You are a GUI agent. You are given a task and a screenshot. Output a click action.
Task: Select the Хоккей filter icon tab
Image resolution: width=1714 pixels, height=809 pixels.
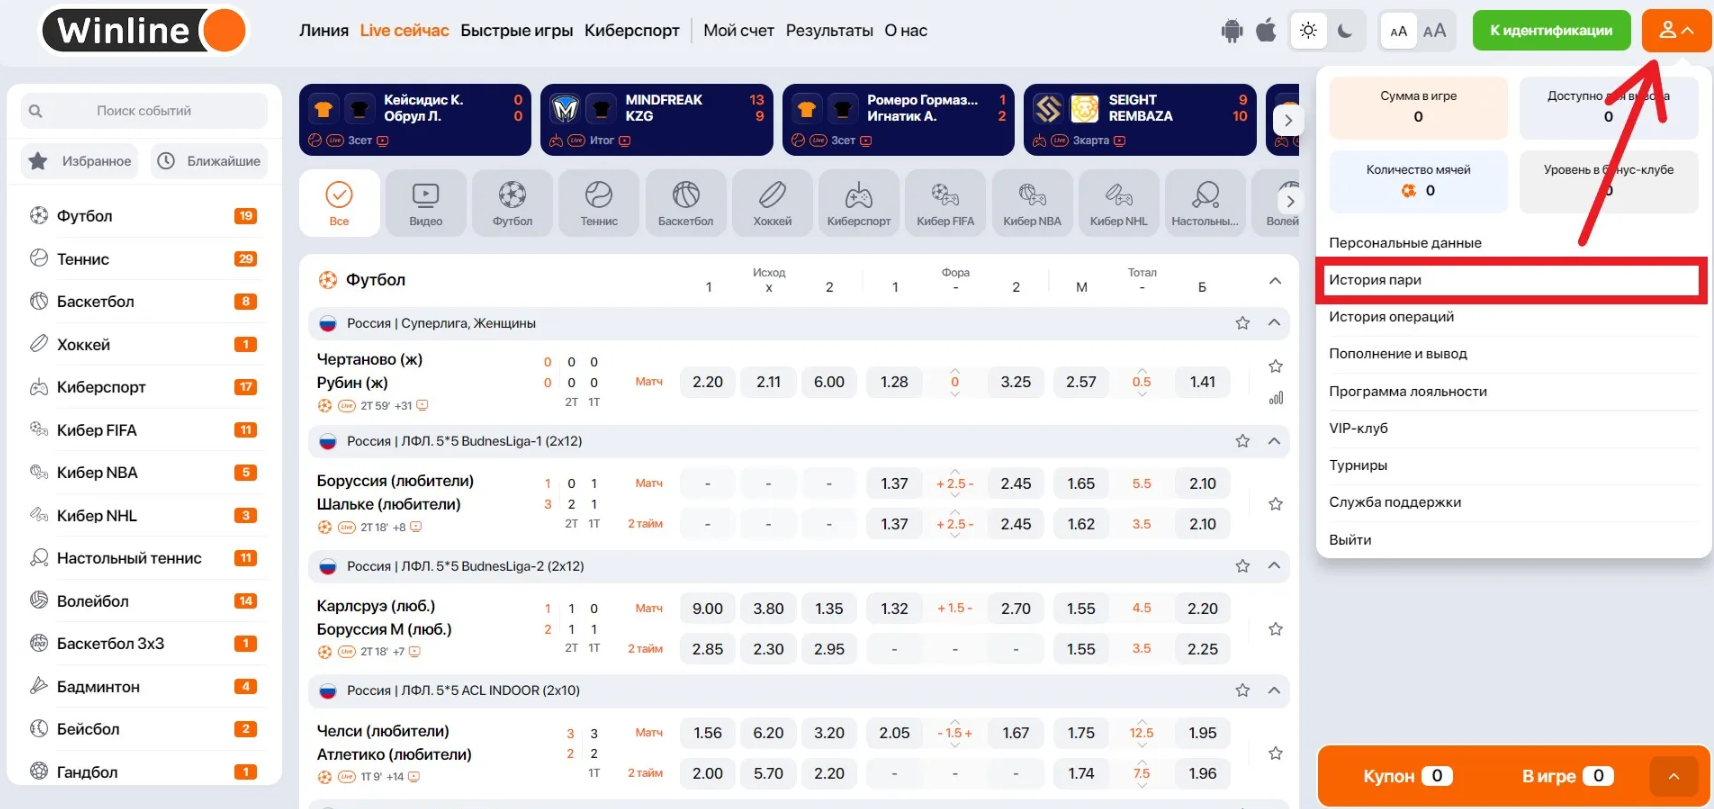(772, 203)
